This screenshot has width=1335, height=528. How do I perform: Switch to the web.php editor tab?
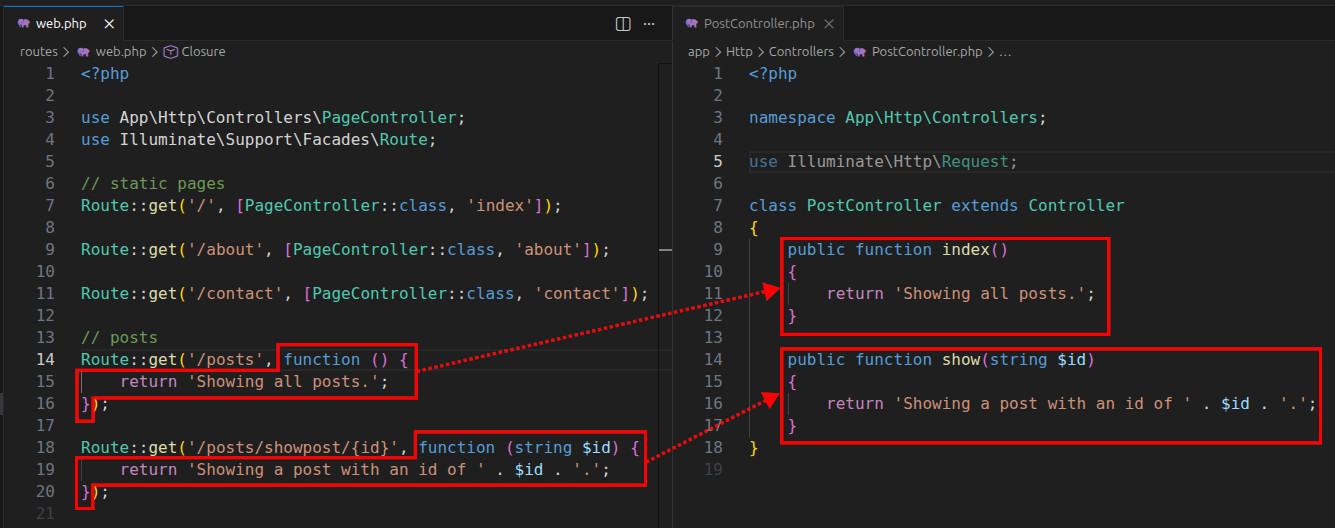click(x=62, y=23)
